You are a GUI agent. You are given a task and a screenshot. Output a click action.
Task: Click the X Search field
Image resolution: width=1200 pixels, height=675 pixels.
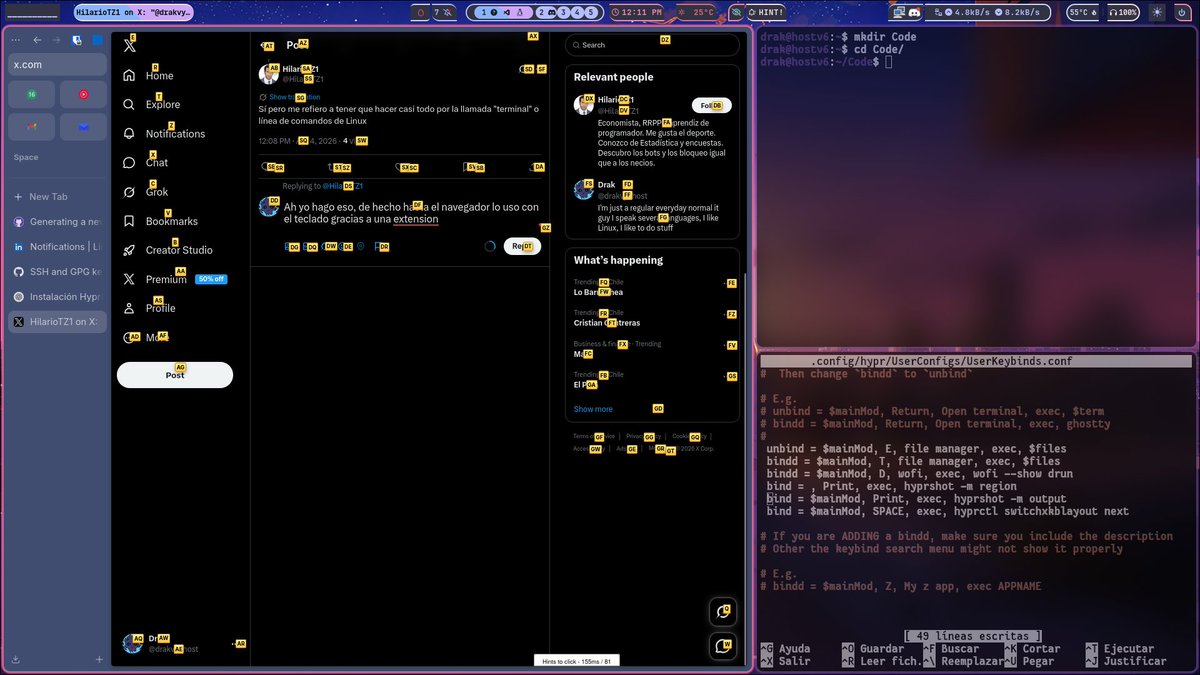(652, 45)
